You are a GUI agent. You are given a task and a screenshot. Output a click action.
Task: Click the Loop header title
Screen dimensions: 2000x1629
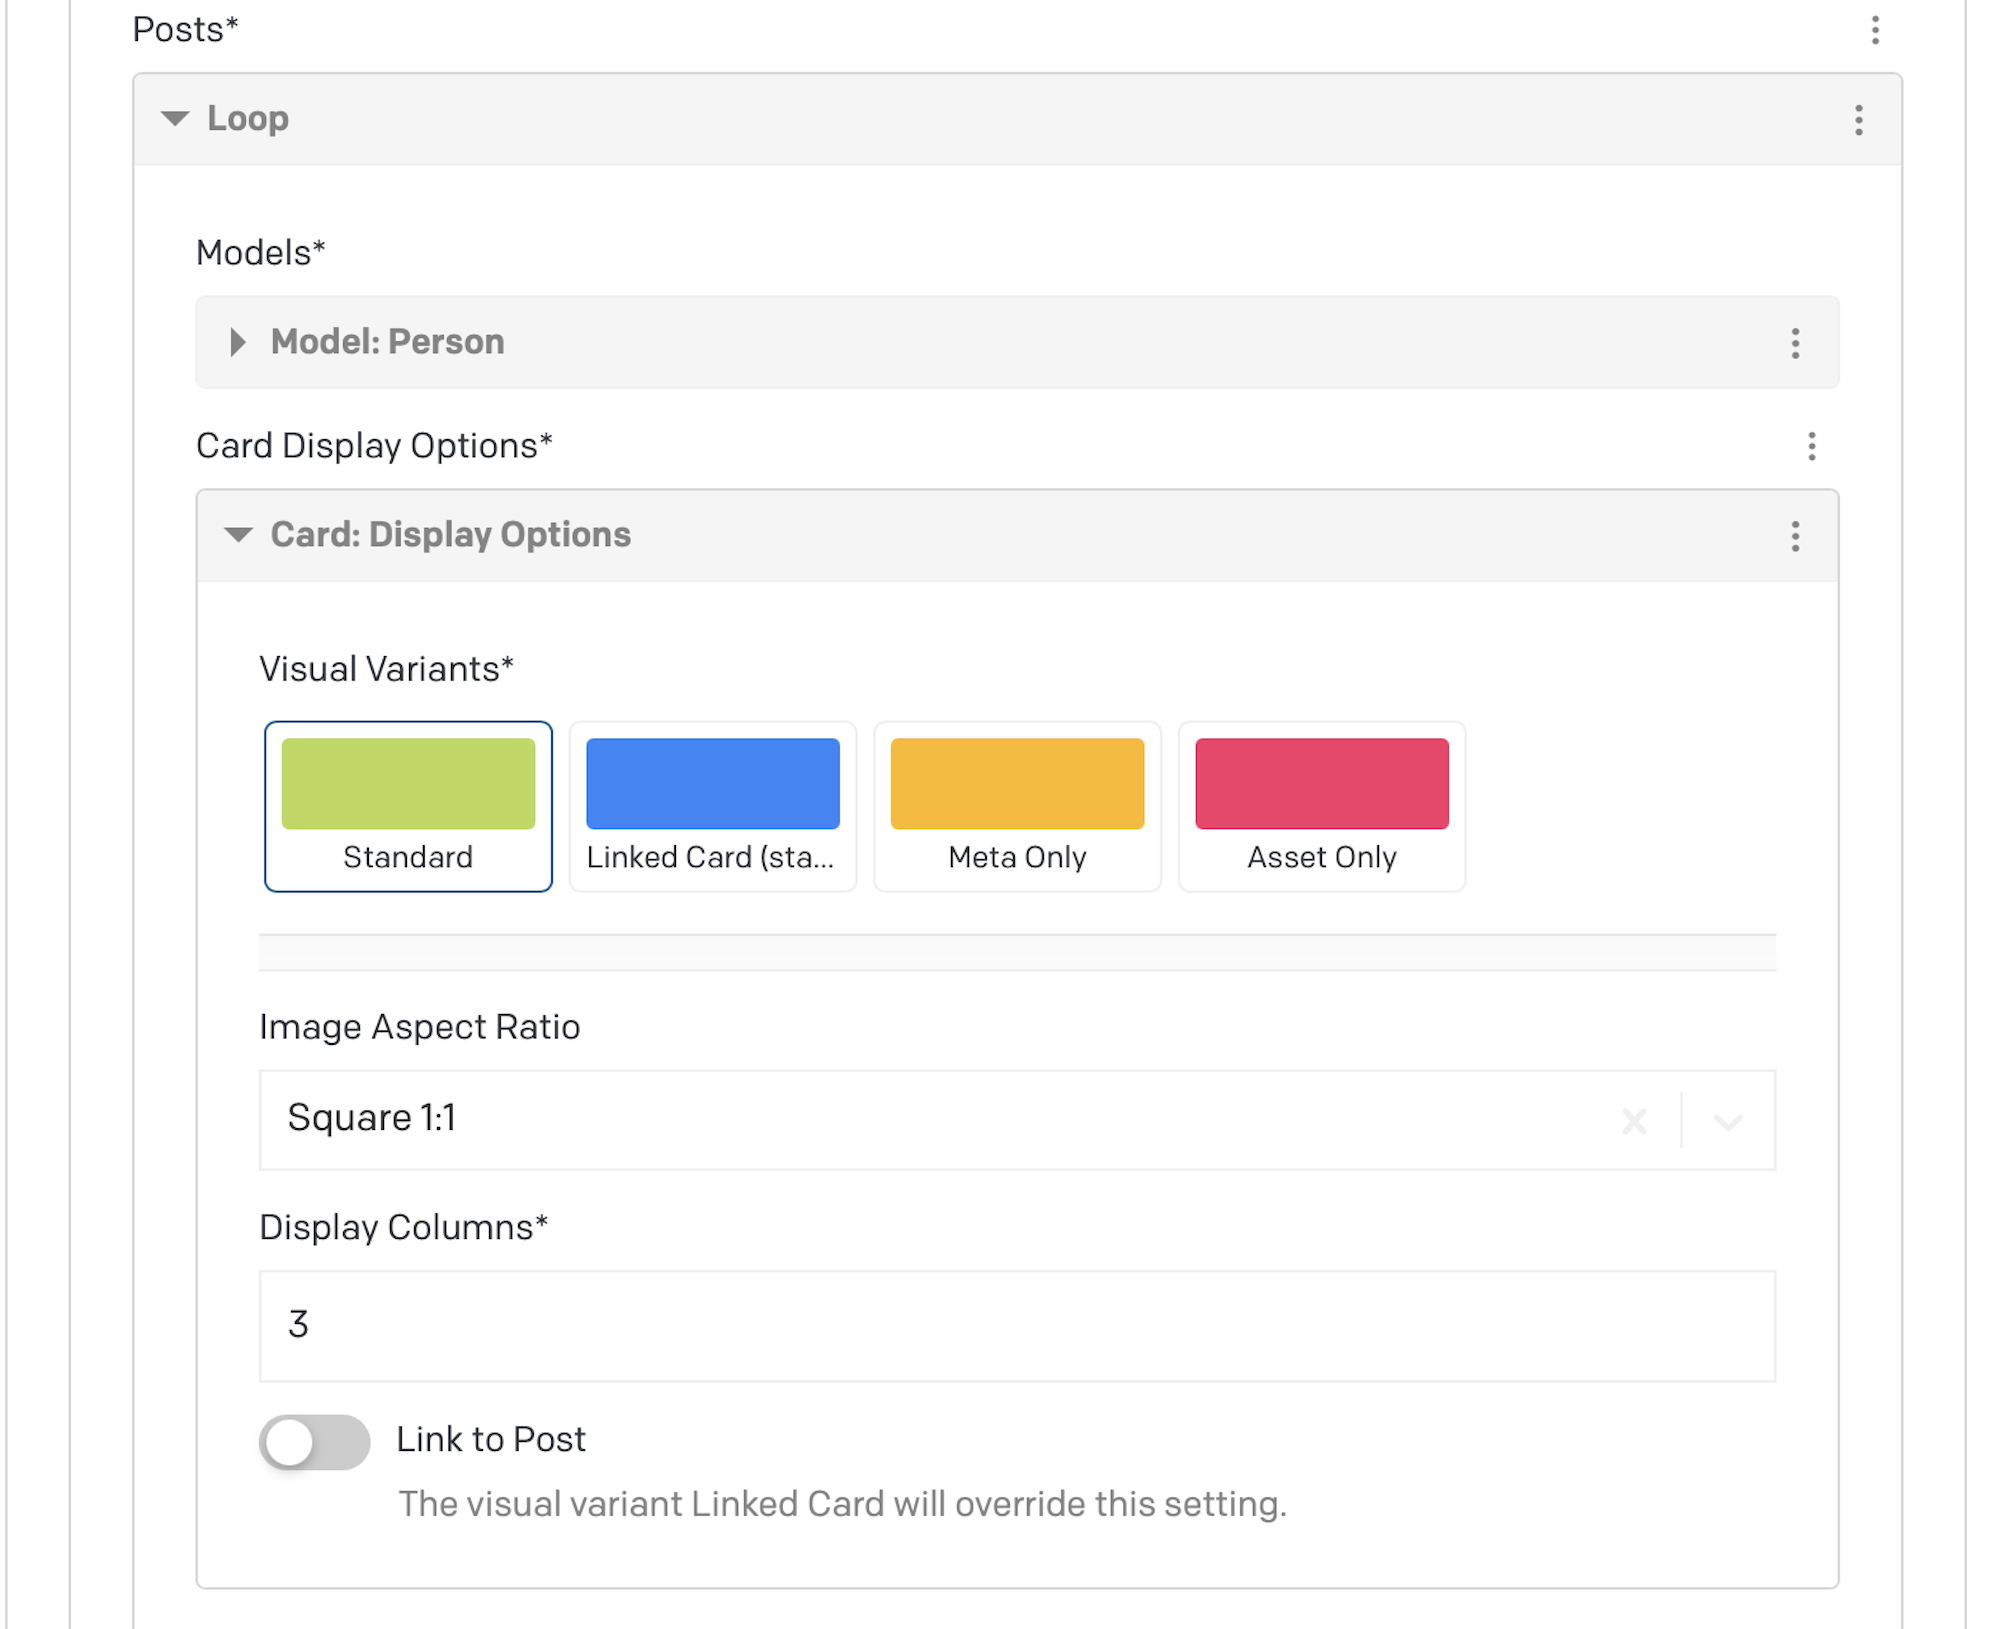pyautogui.click(x=248, y=118)
